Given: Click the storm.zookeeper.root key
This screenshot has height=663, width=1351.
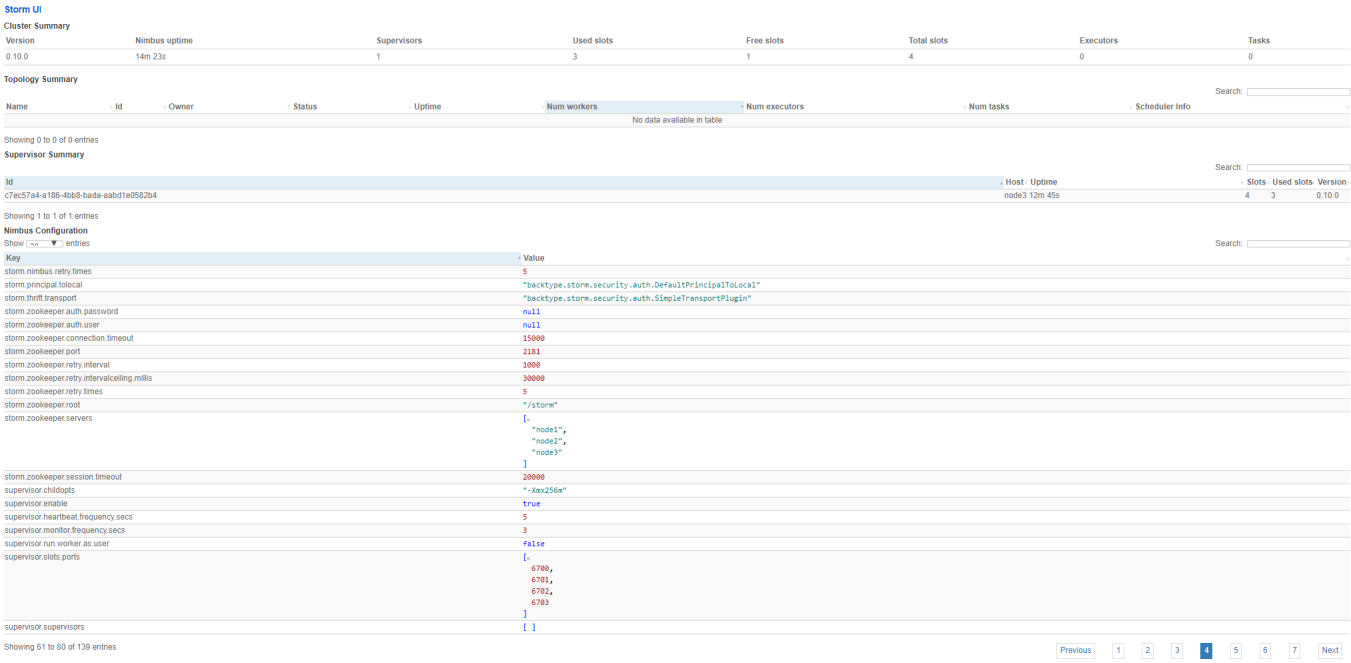Looking at the screenshot, I should coord(42,405).
